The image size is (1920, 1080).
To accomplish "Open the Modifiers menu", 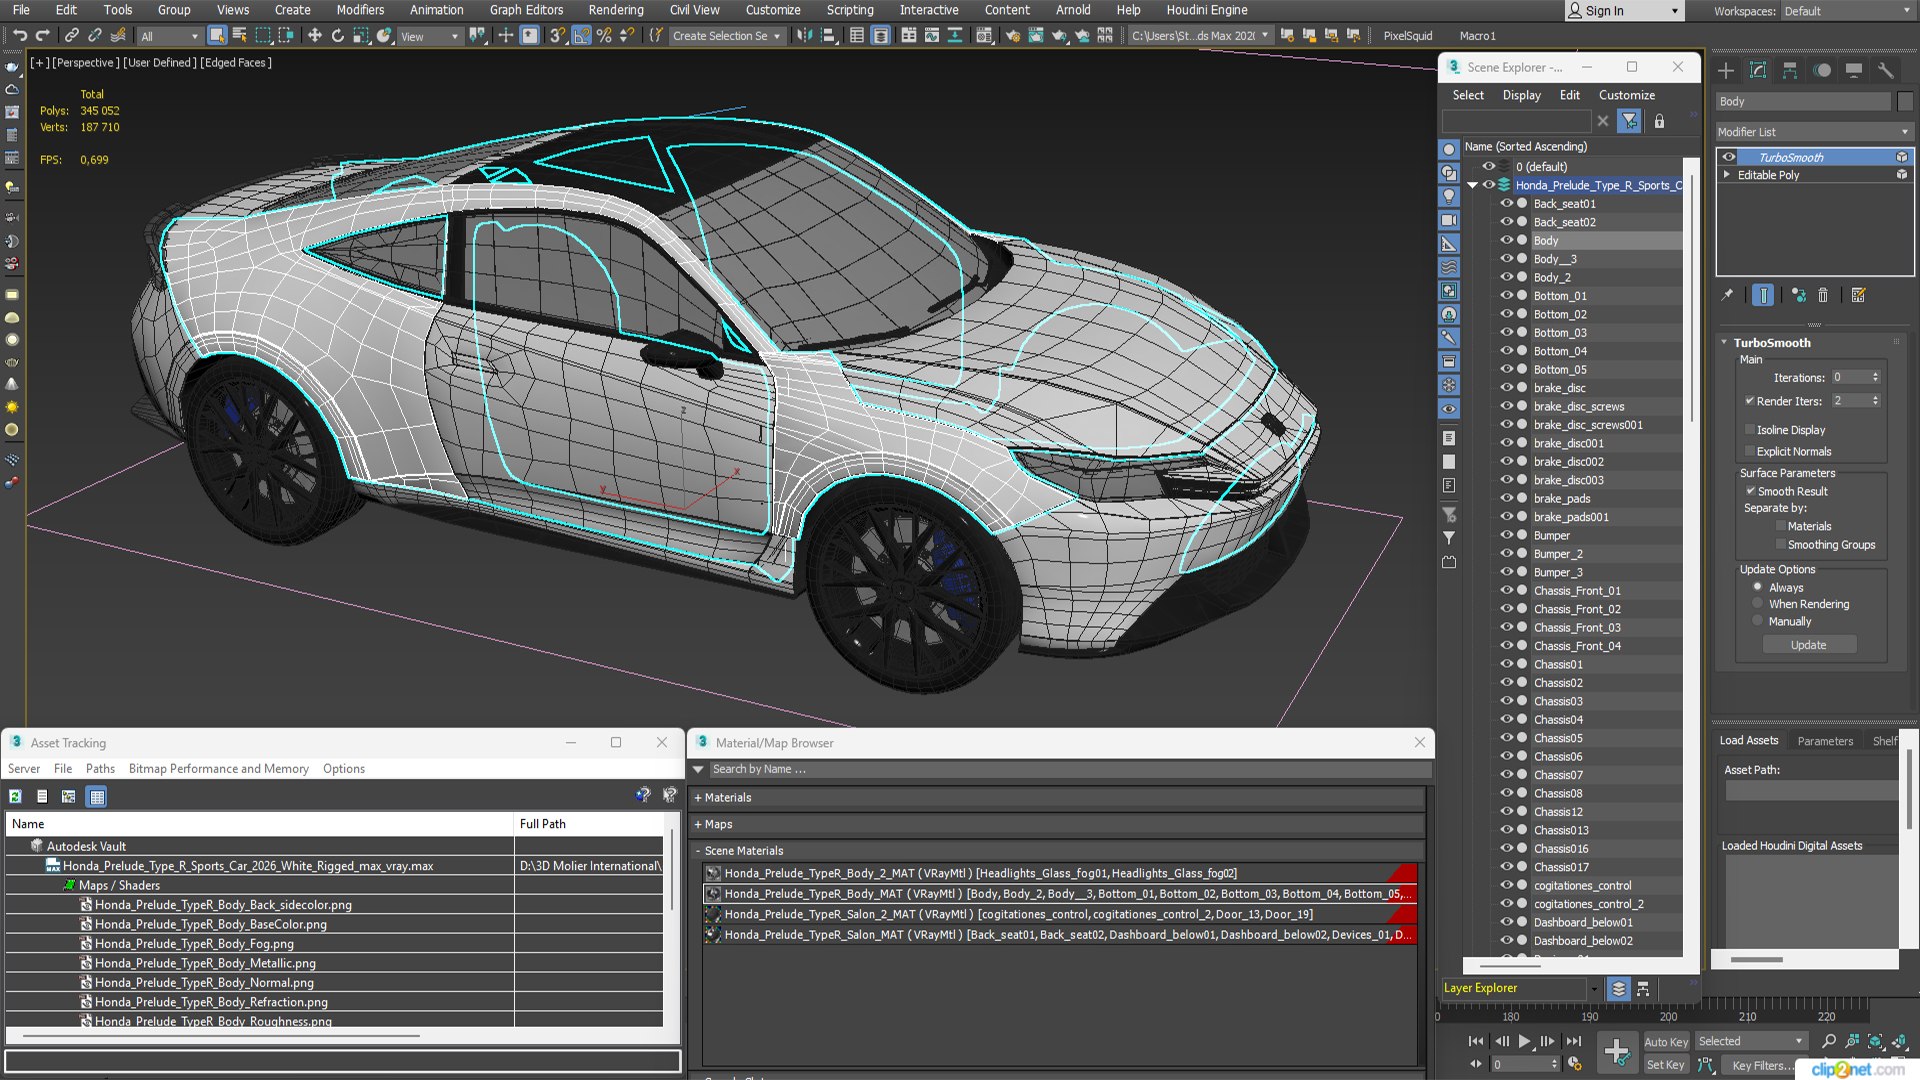I will (x=360, y=10).
